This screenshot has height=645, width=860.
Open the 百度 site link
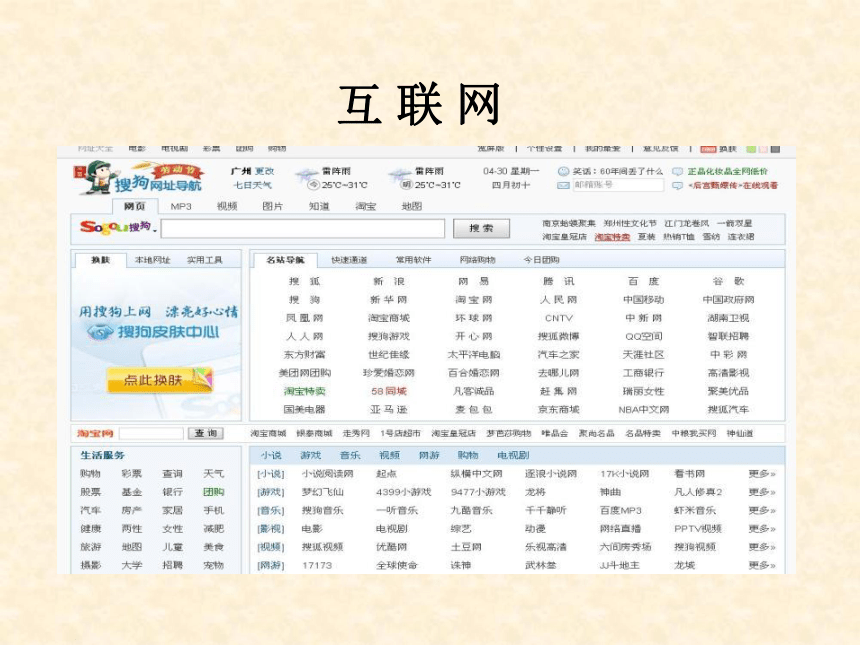(x=643, y=281)
